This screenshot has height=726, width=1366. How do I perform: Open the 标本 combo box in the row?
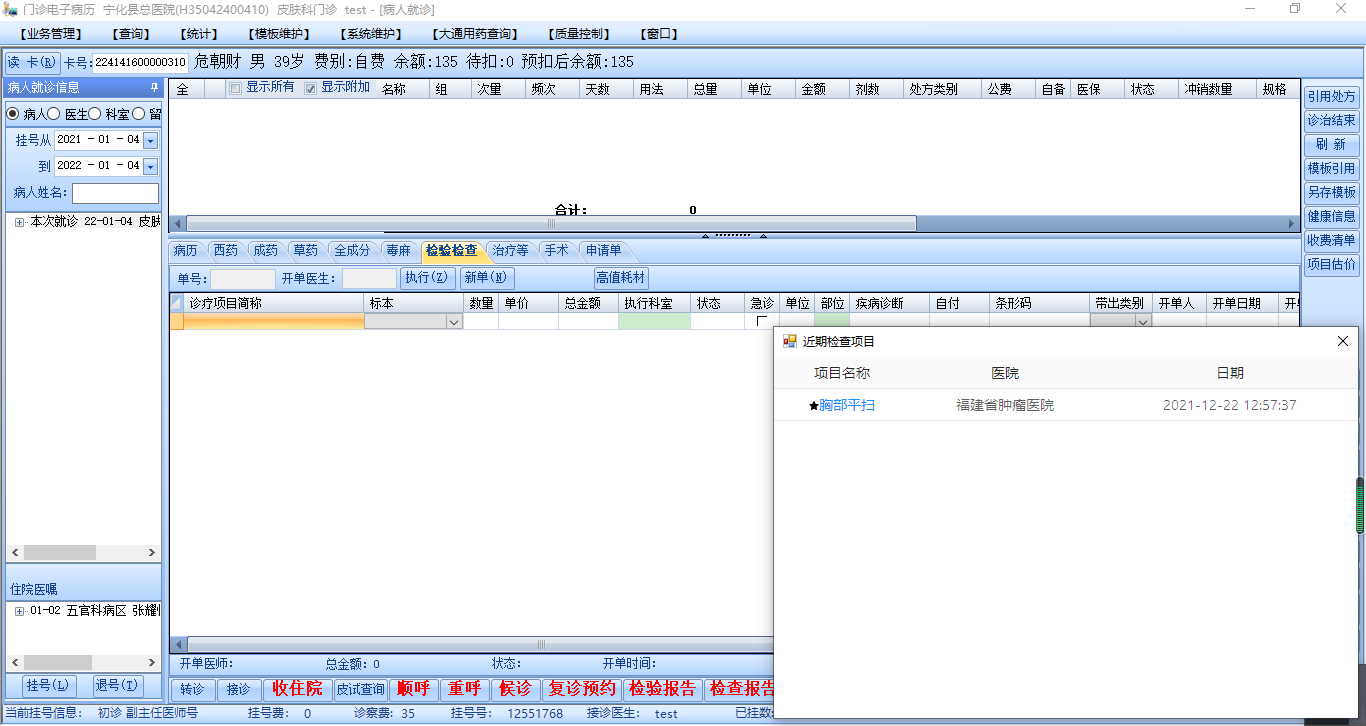453,322
